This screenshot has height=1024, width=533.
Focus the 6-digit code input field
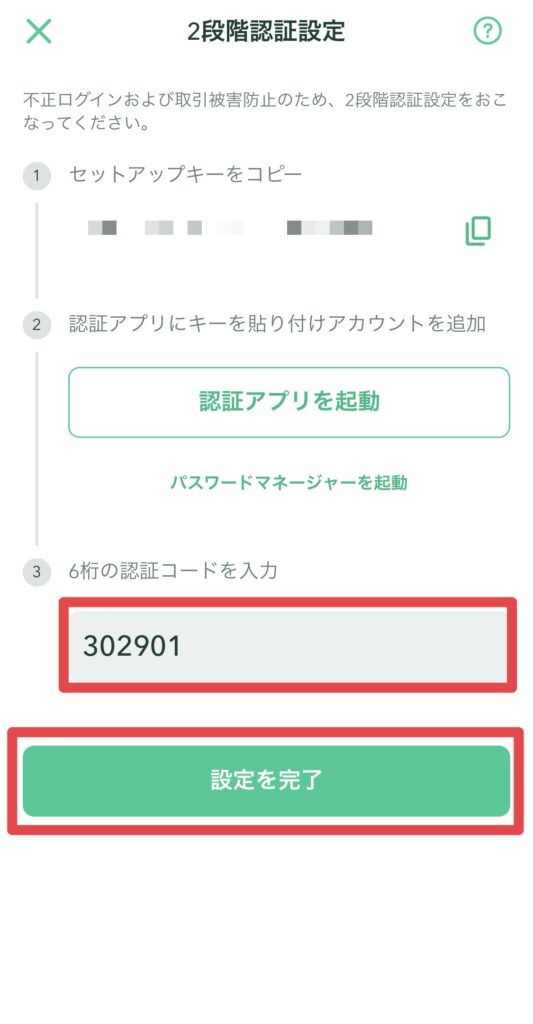click(x=288, y=646)
